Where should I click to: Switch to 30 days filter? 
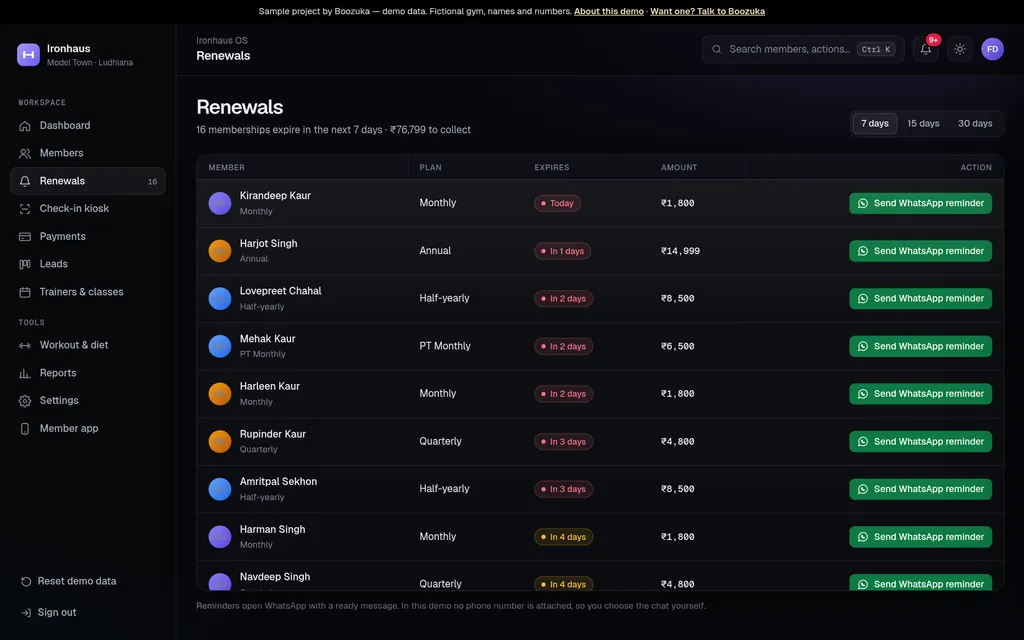974,123
